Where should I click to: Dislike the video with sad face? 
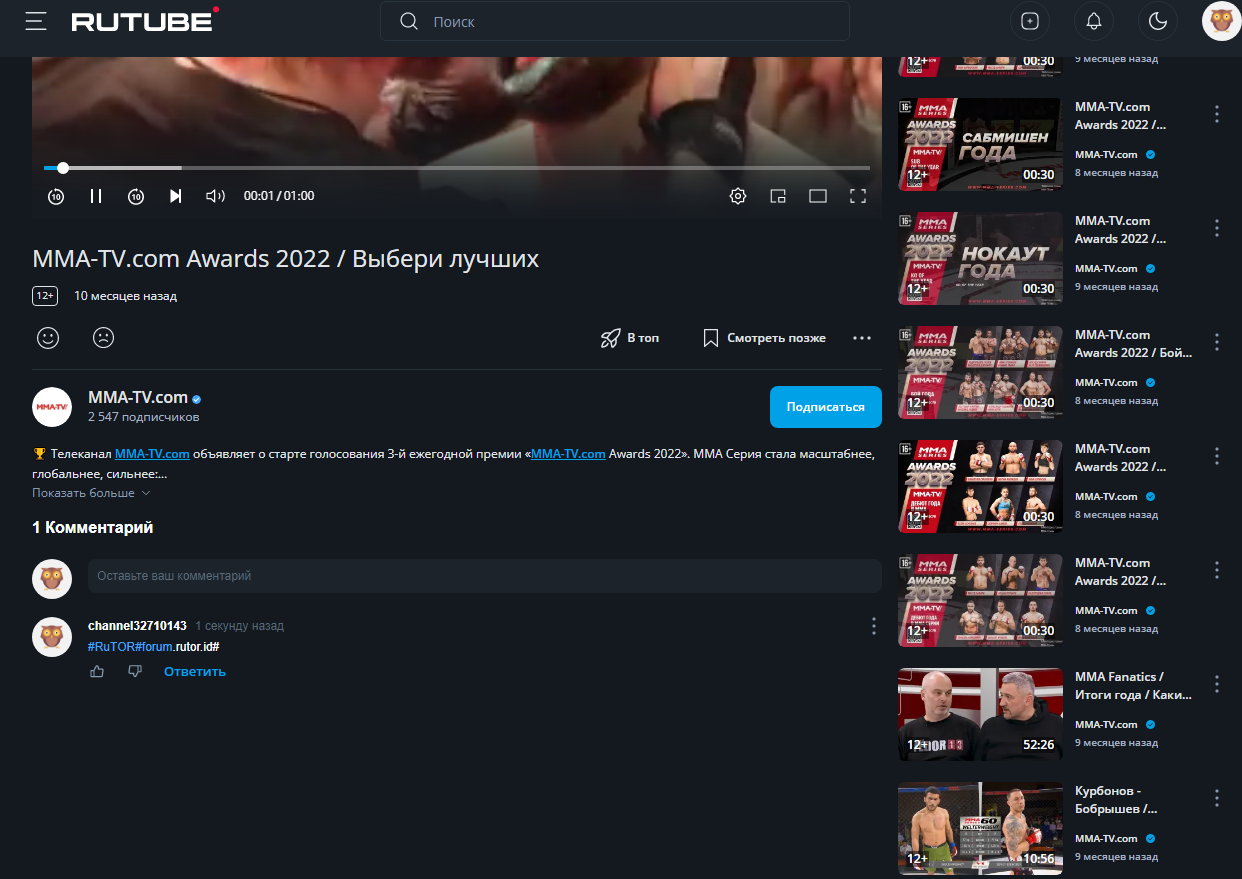(103, 338)
